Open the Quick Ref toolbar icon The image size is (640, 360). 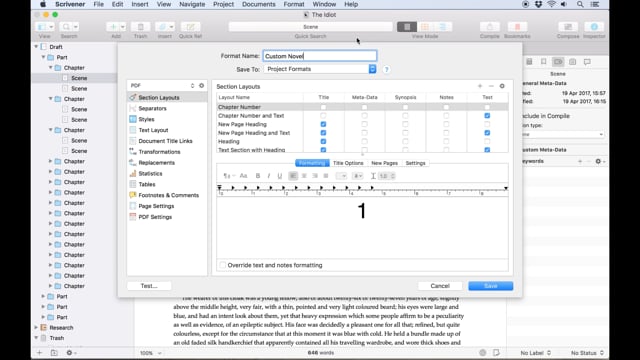(x=190, y=27)
